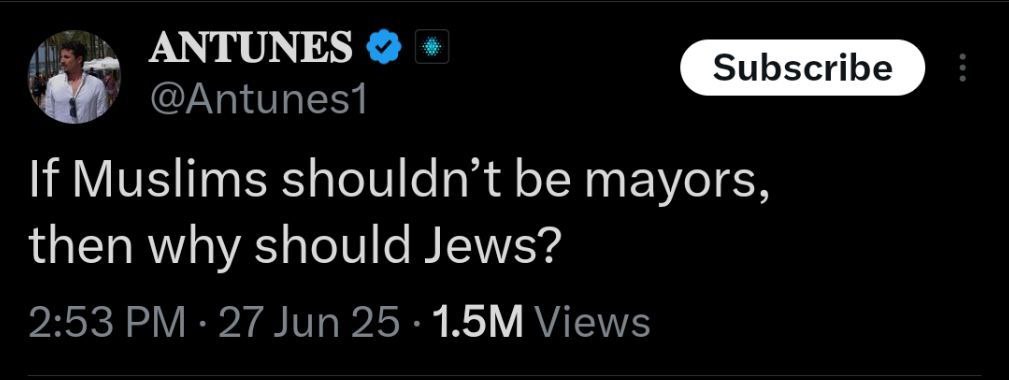Click the blue verified checkmark badge
This screenshot has height=380, width=1009.
coord(384,48)
